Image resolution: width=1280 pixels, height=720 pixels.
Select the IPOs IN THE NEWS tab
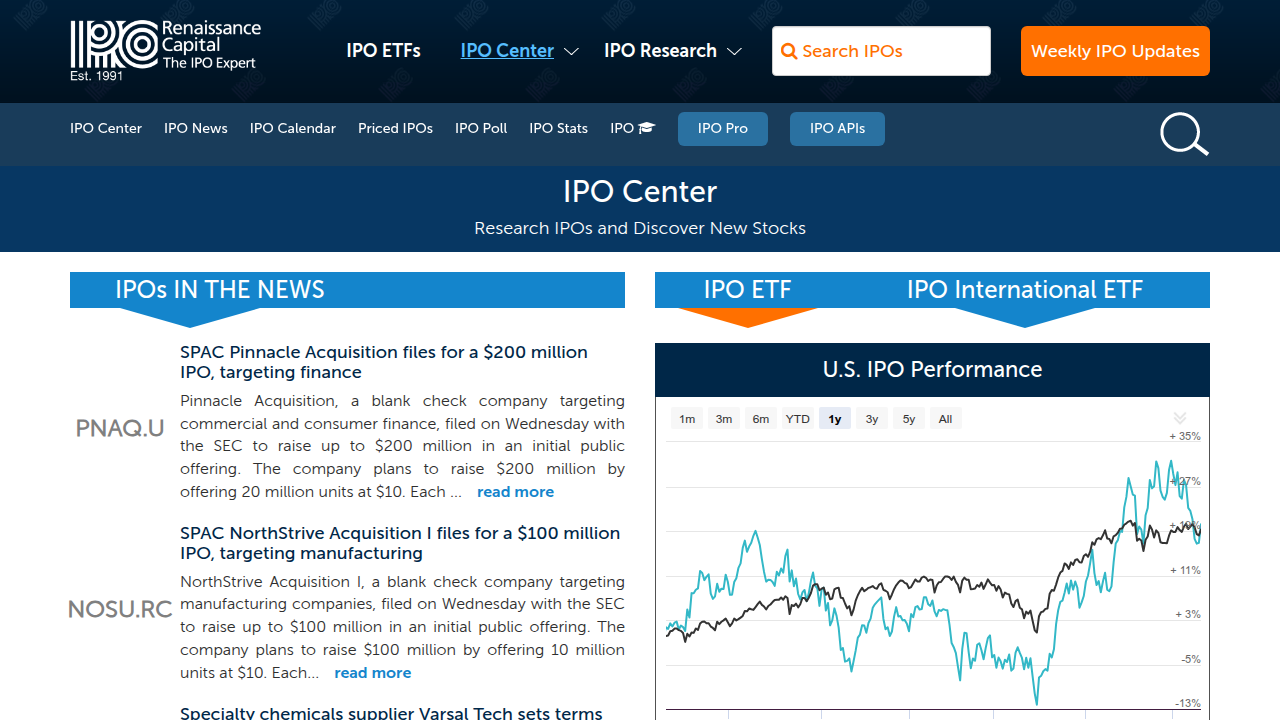click(x=220, y=290)
